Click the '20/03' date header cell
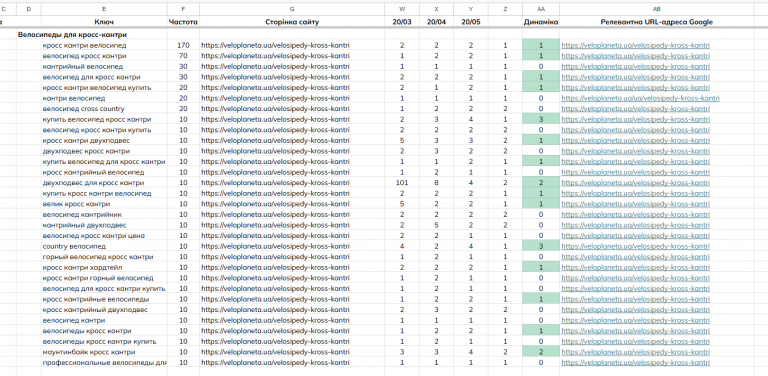The width and height of the screenshot is (768, 376). point(402,22)
